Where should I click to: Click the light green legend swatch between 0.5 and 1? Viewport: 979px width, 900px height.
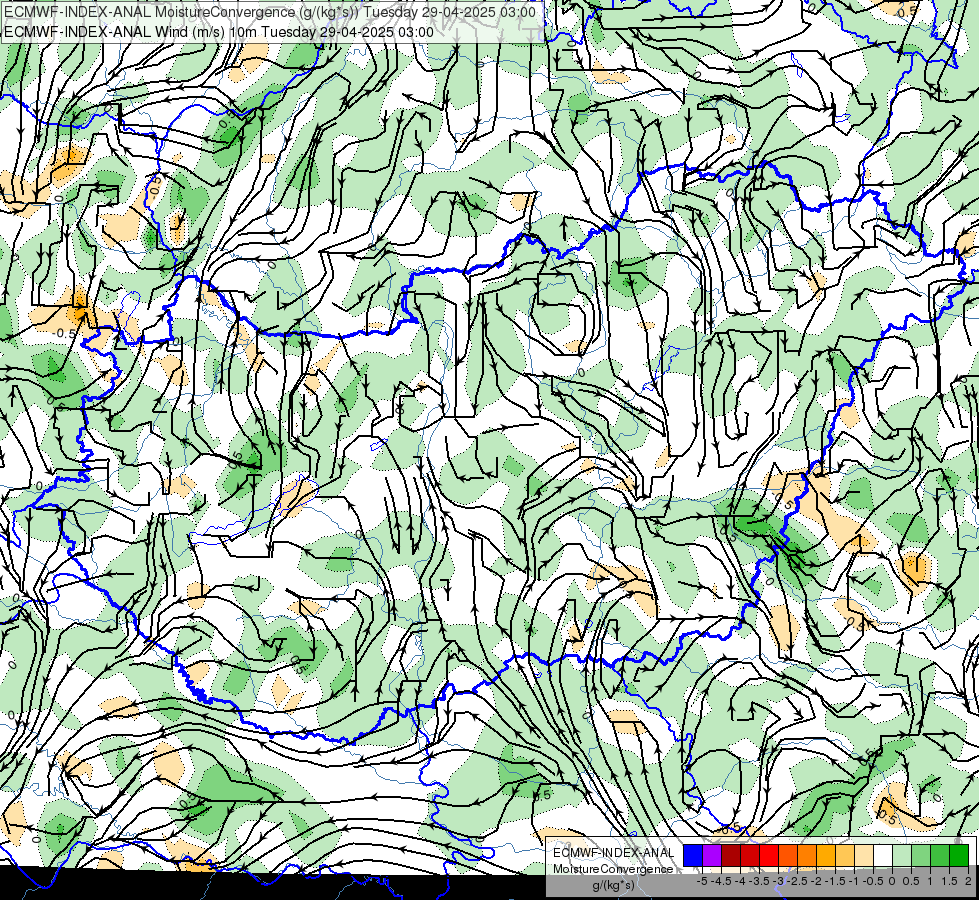pos(921,856)
